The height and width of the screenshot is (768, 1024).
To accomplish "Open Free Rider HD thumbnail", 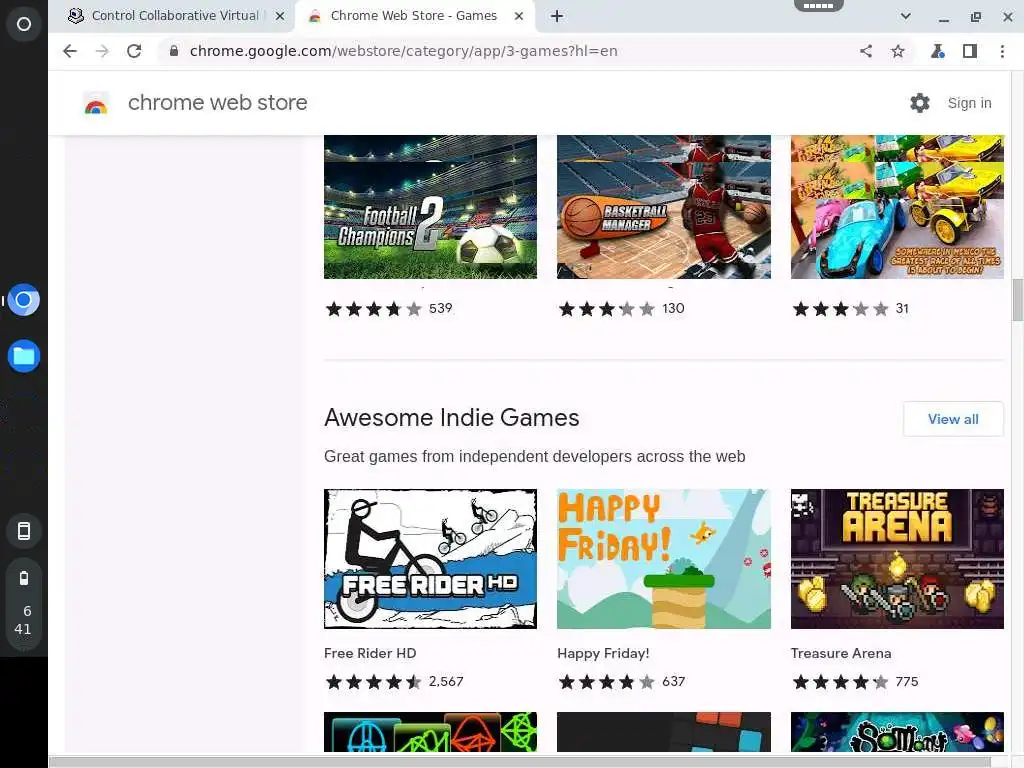I will 430,559.
